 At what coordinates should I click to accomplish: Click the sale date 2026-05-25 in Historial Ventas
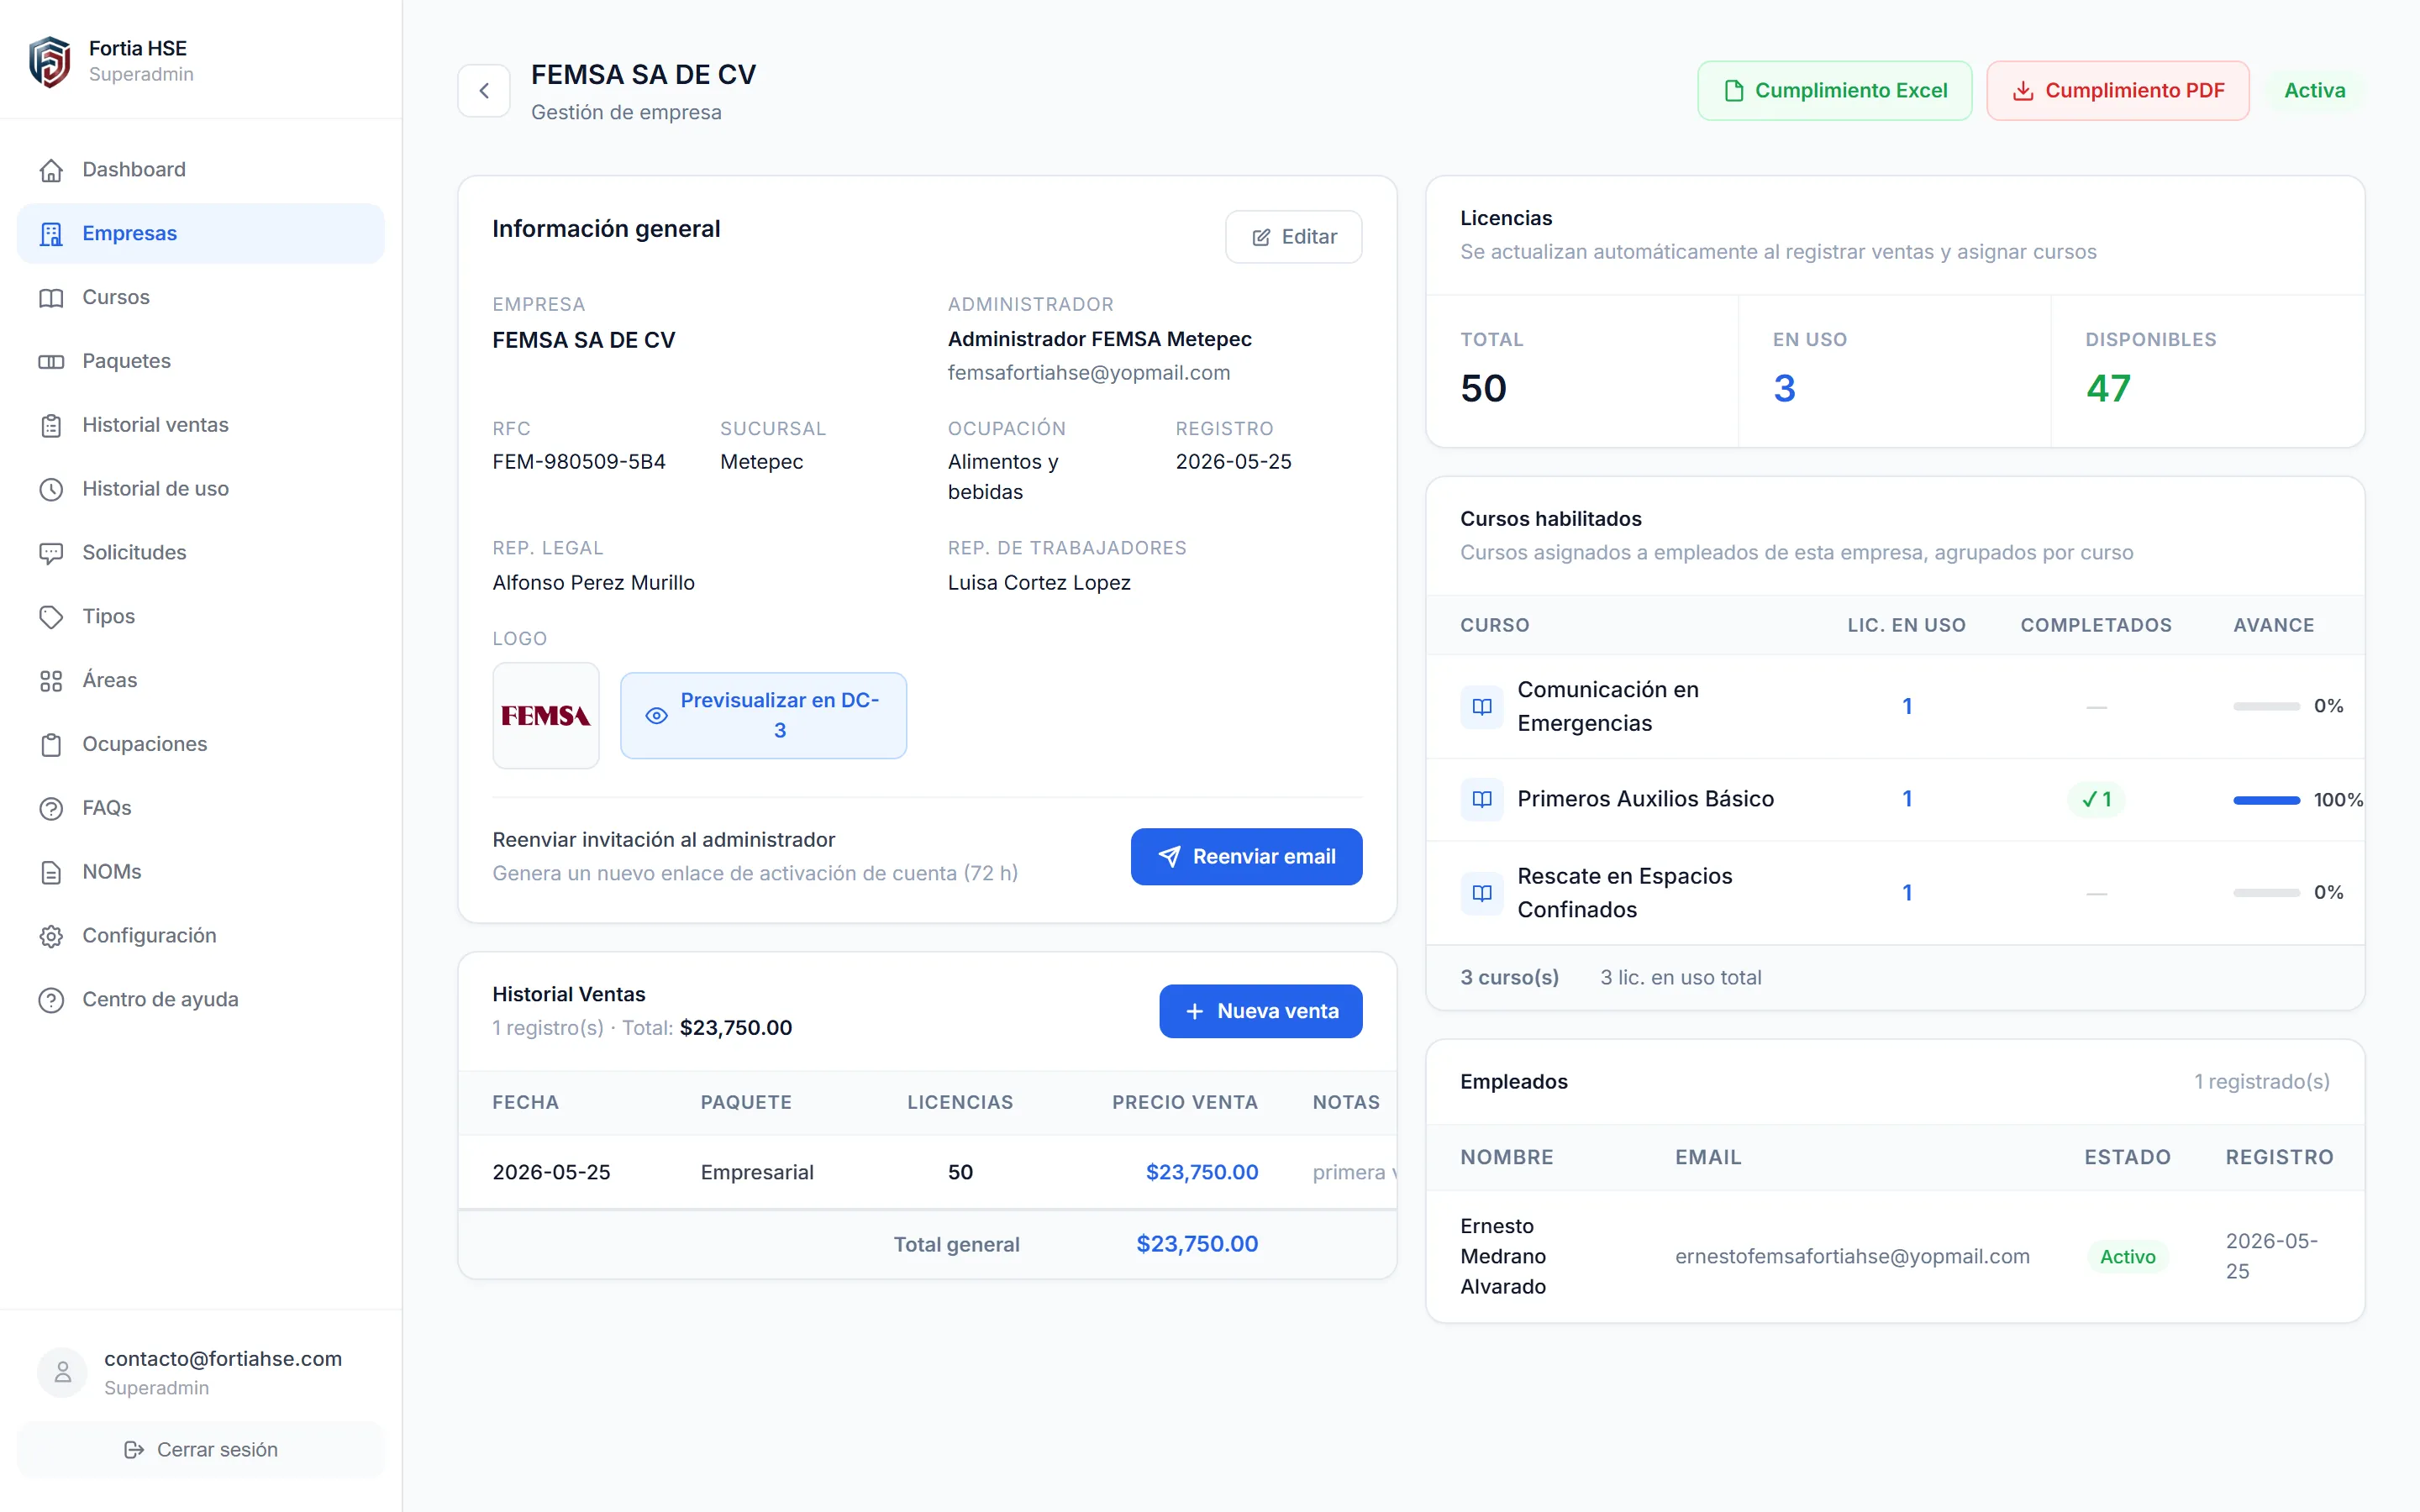click(552, 1173)
